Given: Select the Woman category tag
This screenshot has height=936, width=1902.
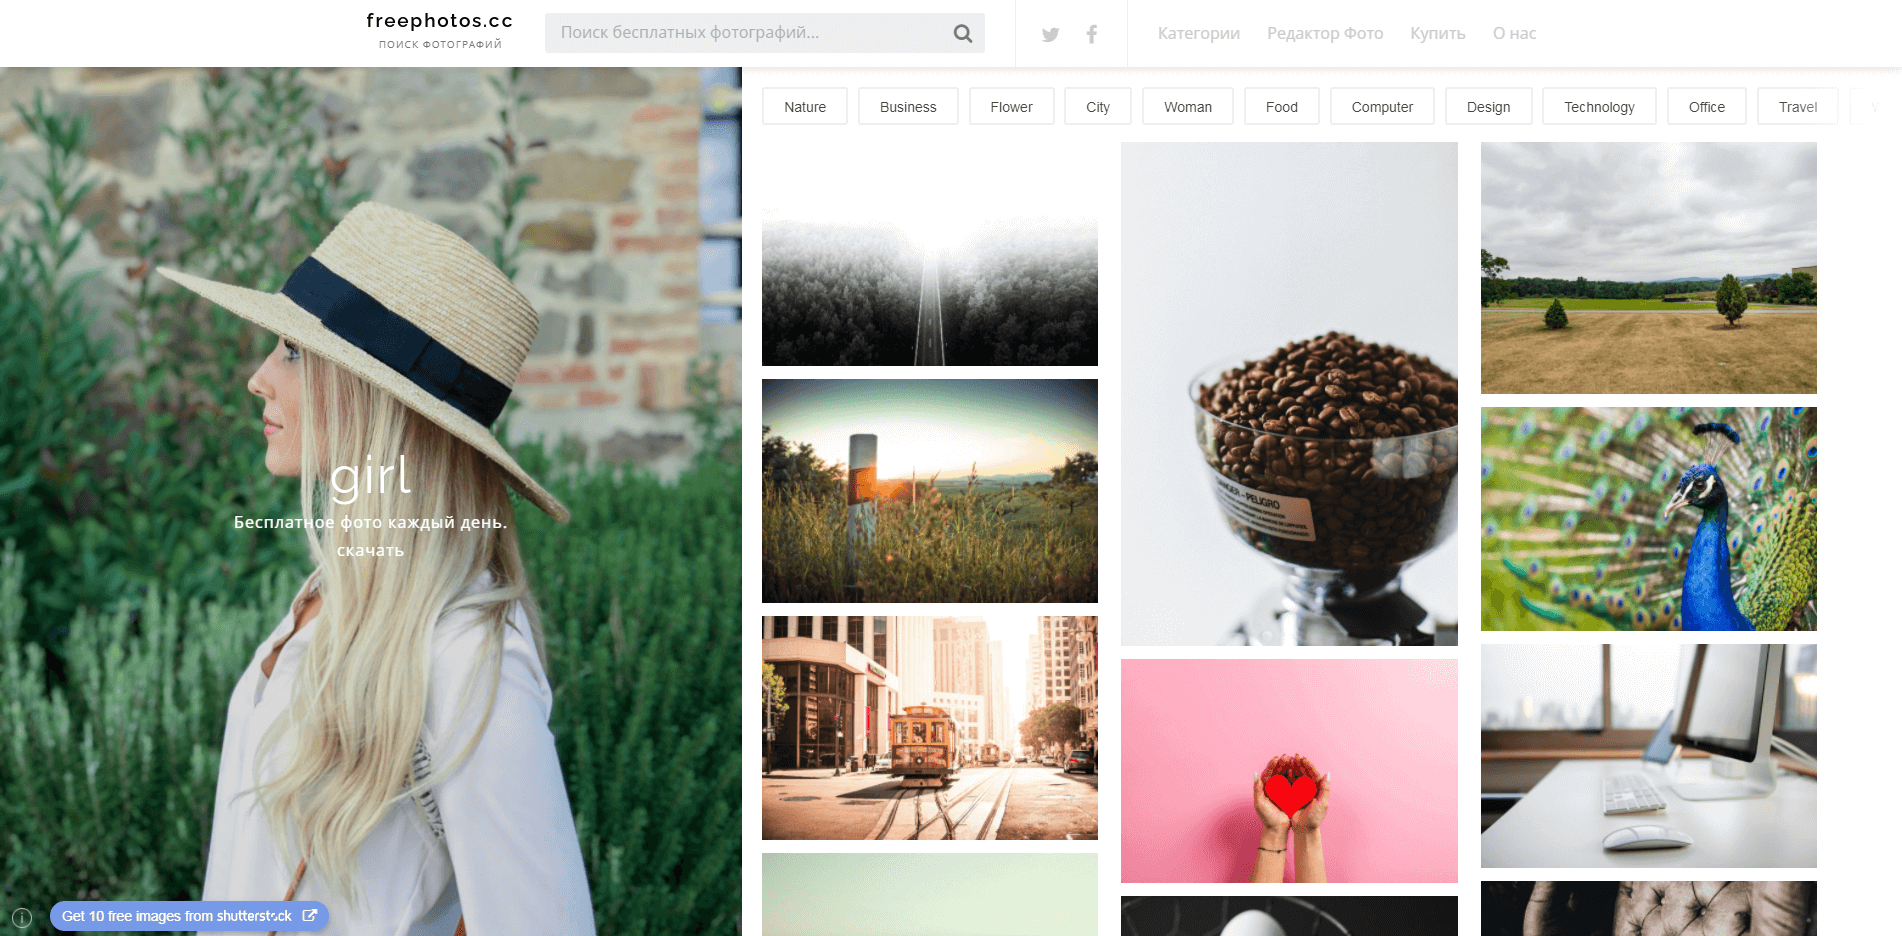Looking at the screenshot, I should tap(1188, 106).
